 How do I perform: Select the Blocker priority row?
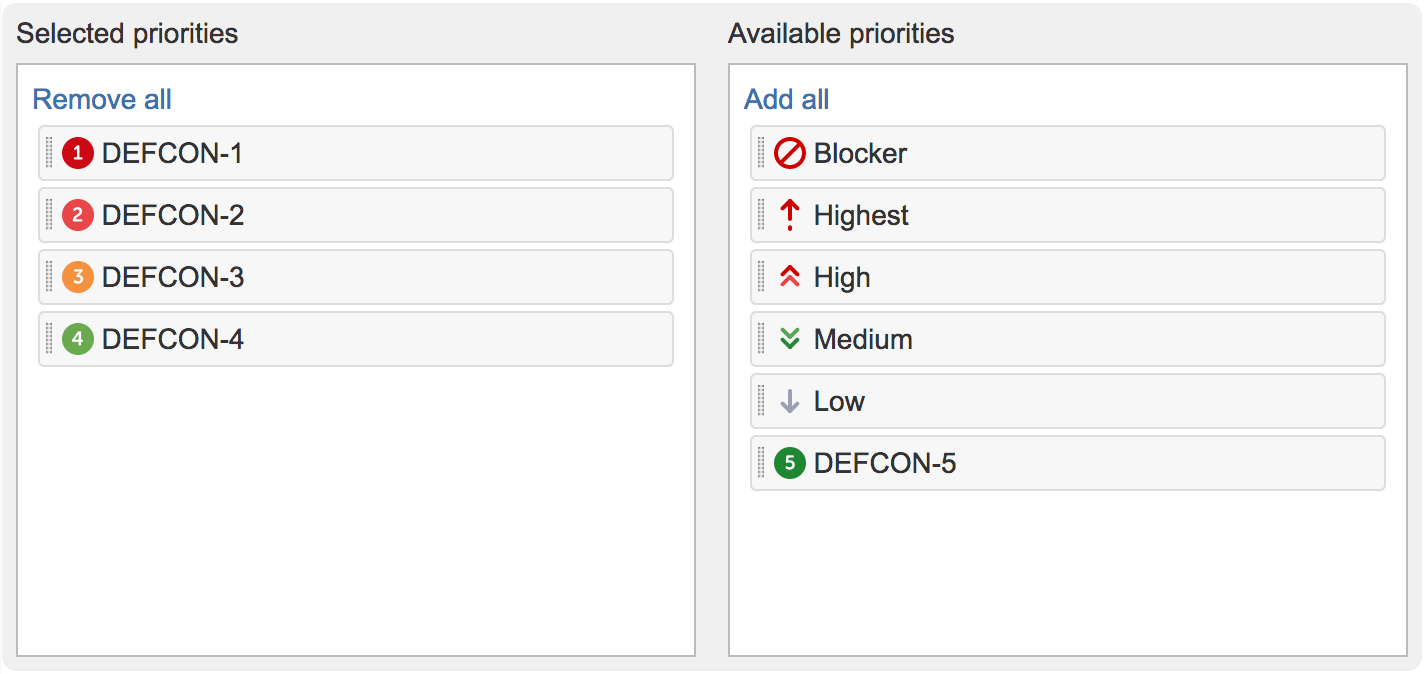tap(1066, 153)
